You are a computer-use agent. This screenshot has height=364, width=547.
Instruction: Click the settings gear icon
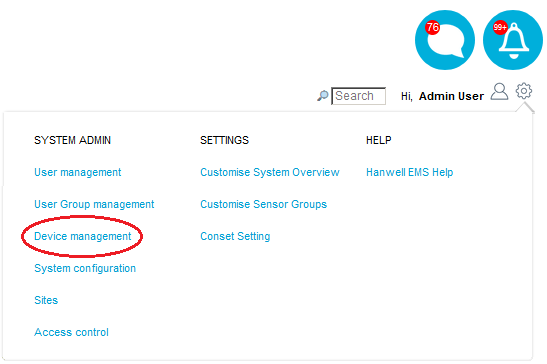click(x=524, y=91)
